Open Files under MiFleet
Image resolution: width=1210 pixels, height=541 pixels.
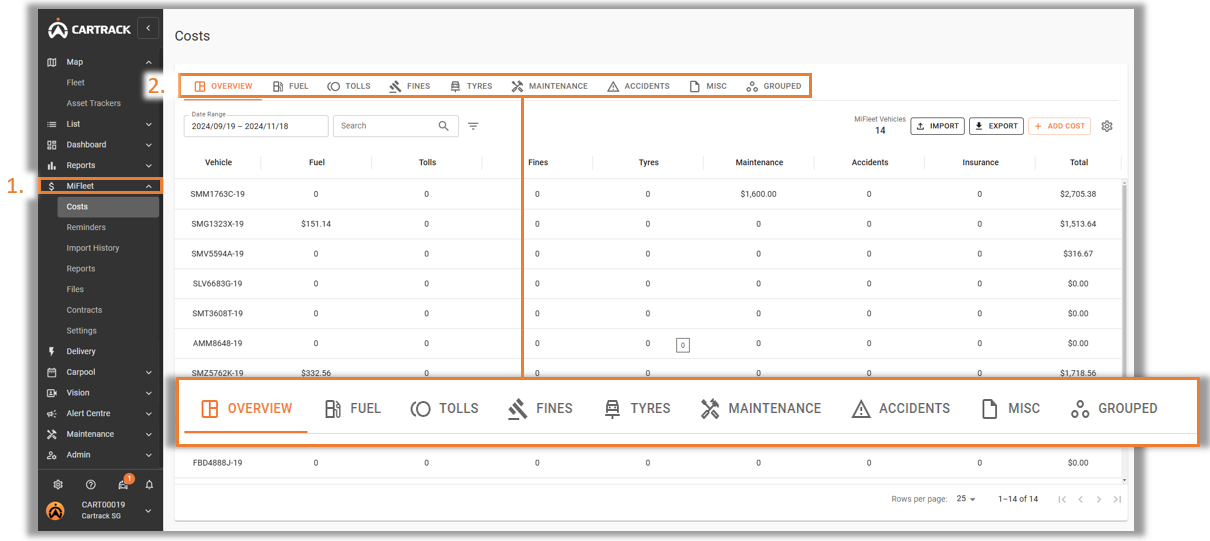tap(75, 289)
